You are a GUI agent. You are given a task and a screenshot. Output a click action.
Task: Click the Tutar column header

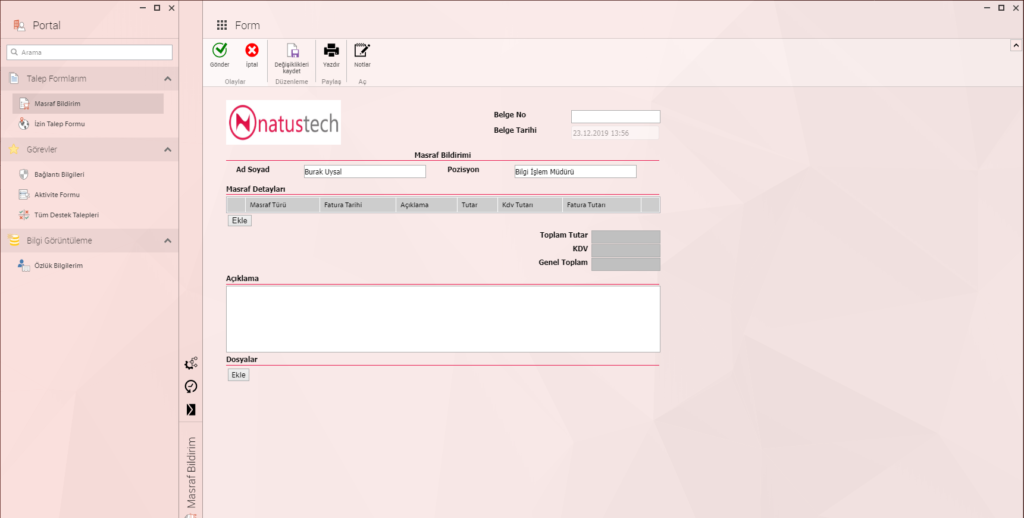click(x=477, y=205)
